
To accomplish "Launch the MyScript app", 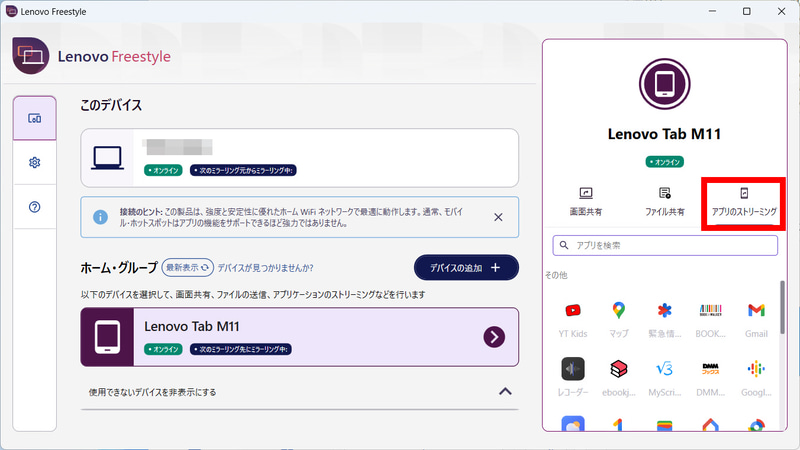I will tap(664, 378).
